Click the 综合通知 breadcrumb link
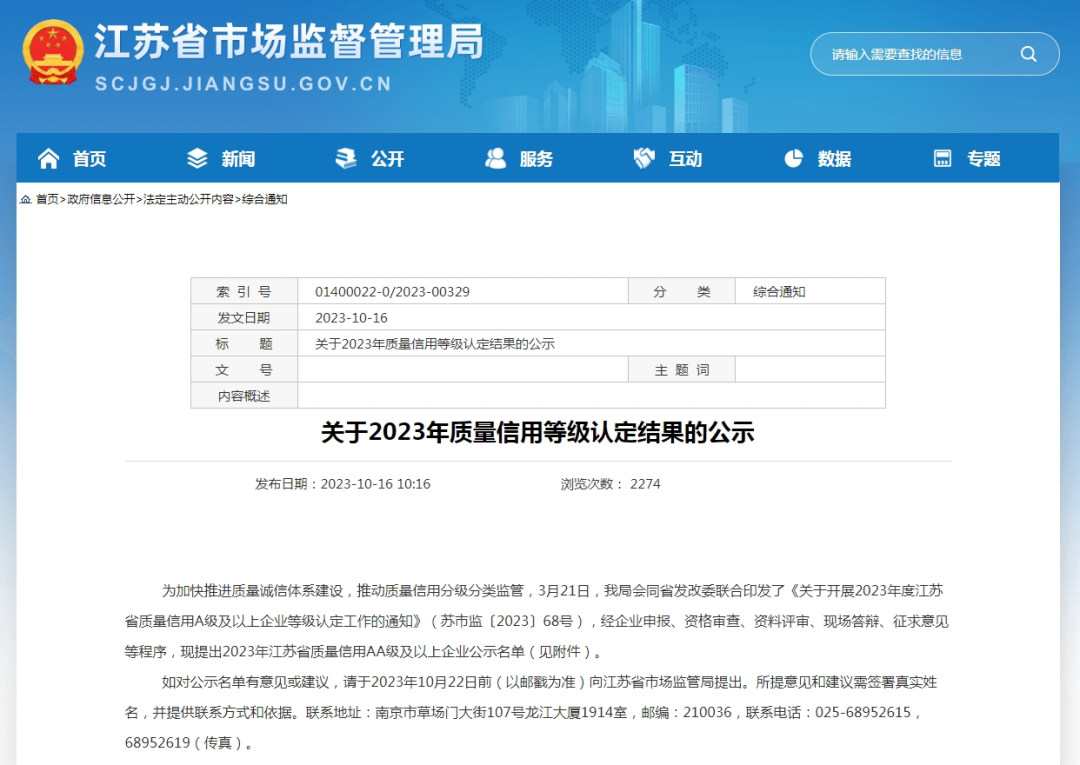Image resolution: width=1080 pixels, height=765 pixels. (x=264, y=199)
